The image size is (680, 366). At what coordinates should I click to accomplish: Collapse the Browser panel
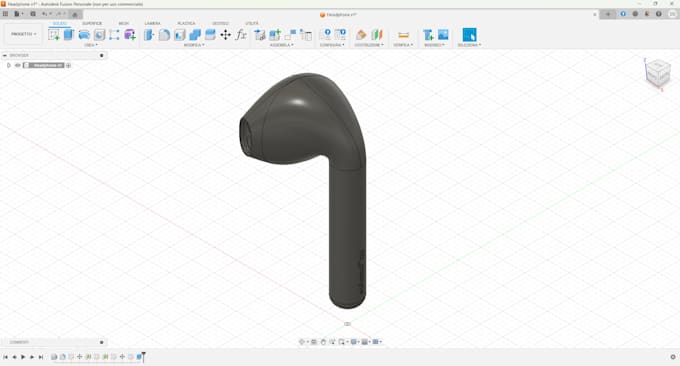click(5, 56)
